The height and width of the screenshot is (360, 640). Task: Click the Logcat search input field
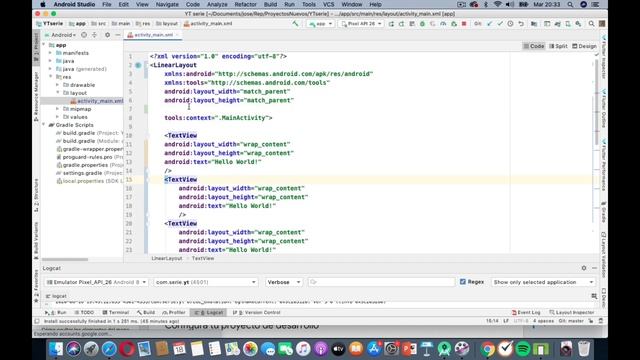pos(381,282)
